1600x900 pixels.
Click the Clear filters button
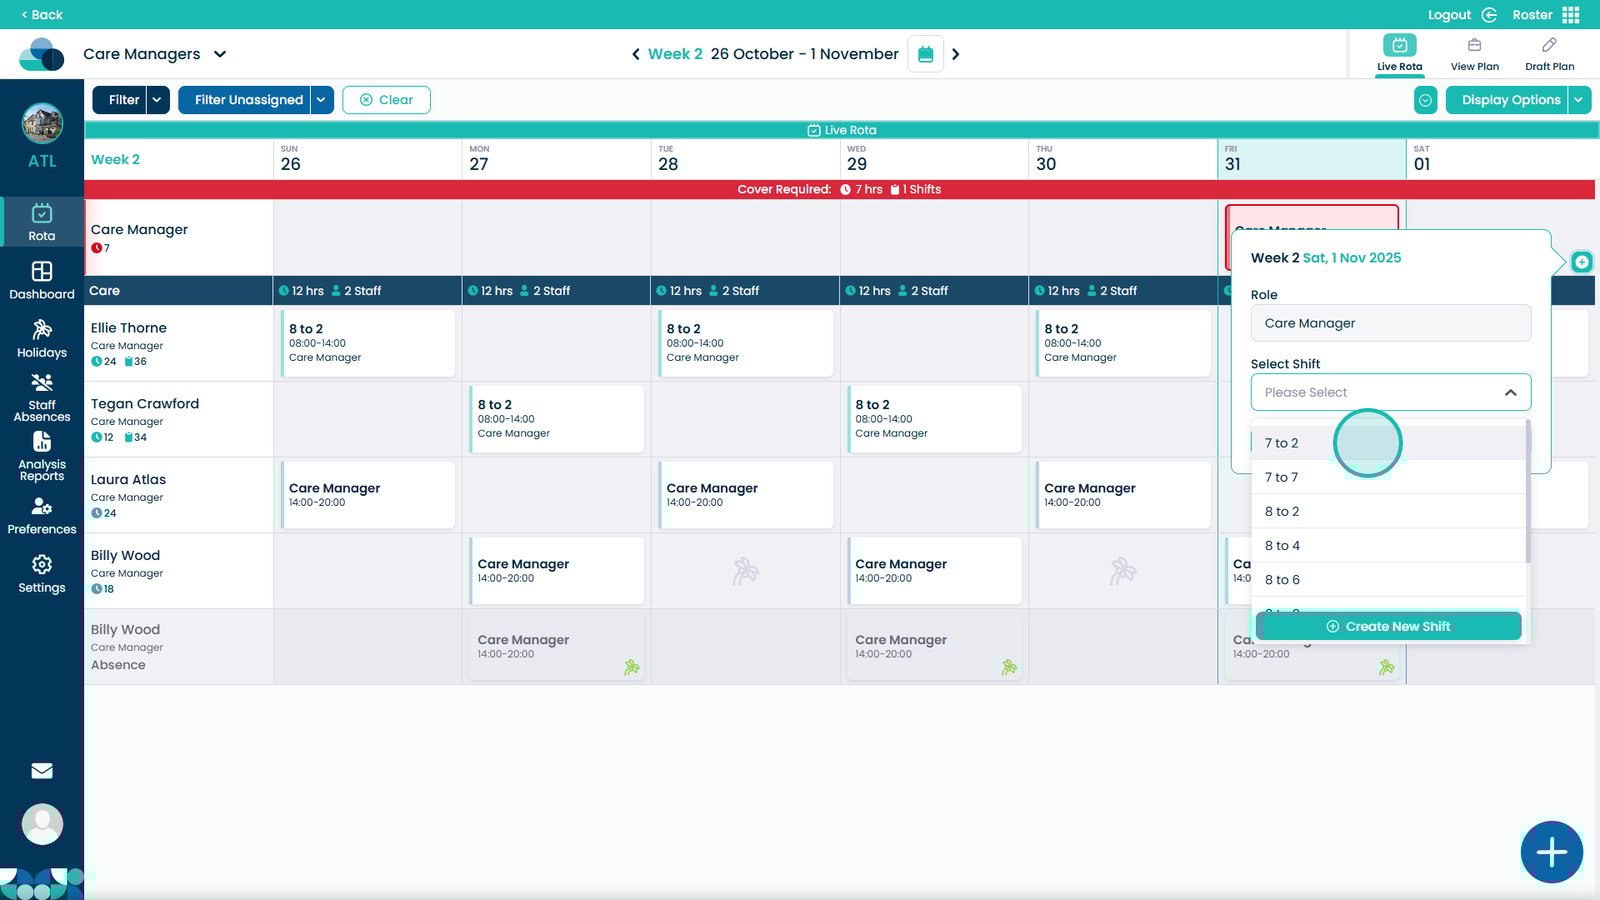pos(386,100)
